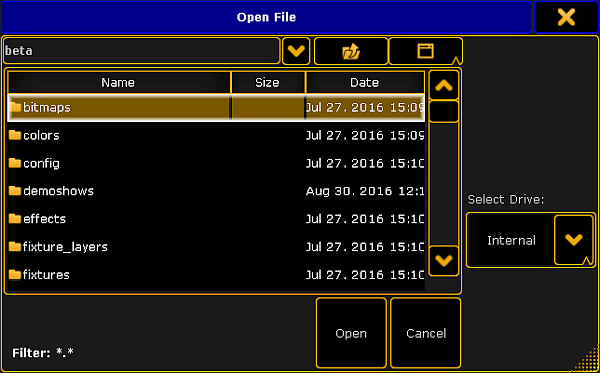Open the window view options icon

pyautogui.click(x=426, y=51)
